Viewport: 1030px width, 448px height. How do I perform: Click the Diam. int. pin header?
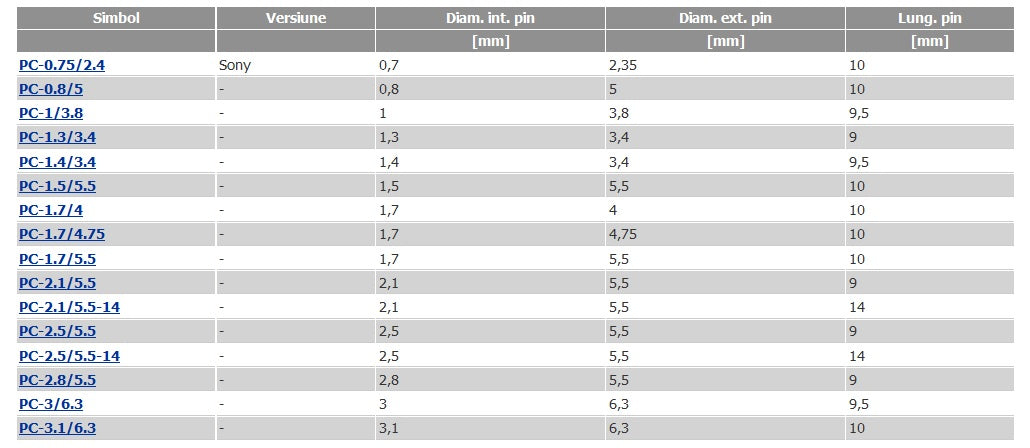(490, 18)
